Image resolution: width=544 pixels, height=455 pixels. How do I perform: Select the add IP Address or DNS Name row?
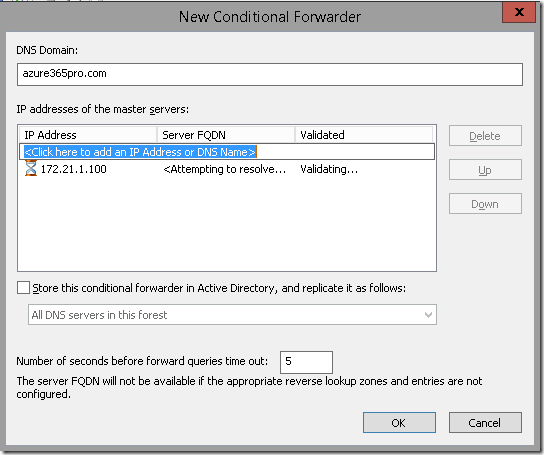[227, 152]
